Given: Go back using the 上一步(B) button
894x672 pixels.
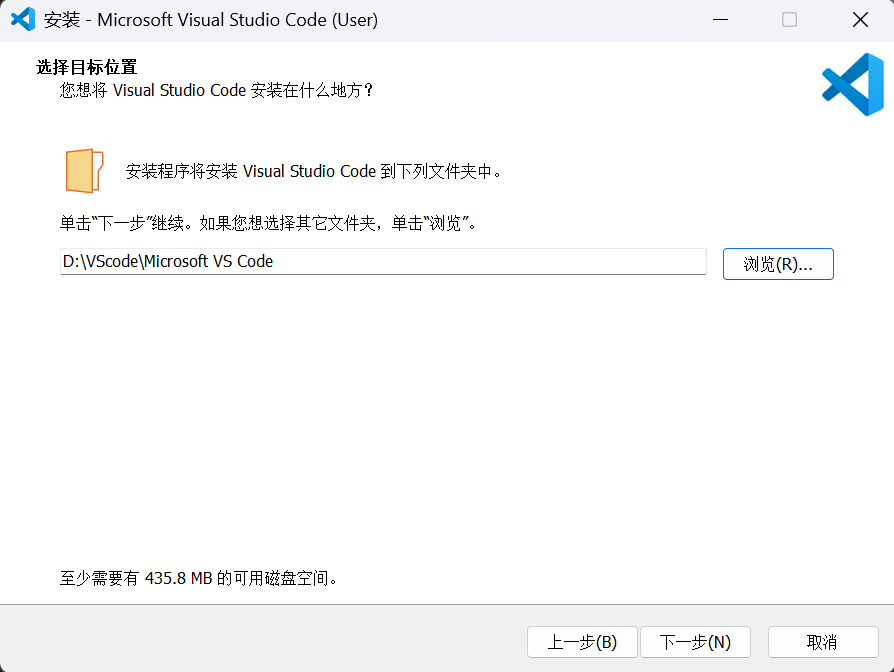Looking at the screenshot, I should point(582,642).
